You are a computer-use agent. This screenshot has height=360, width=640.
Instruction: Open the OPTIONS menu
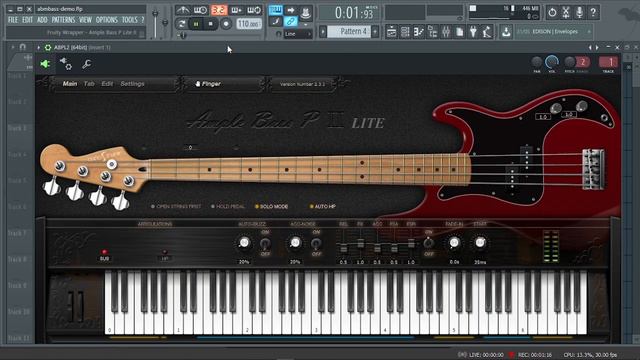107,20
